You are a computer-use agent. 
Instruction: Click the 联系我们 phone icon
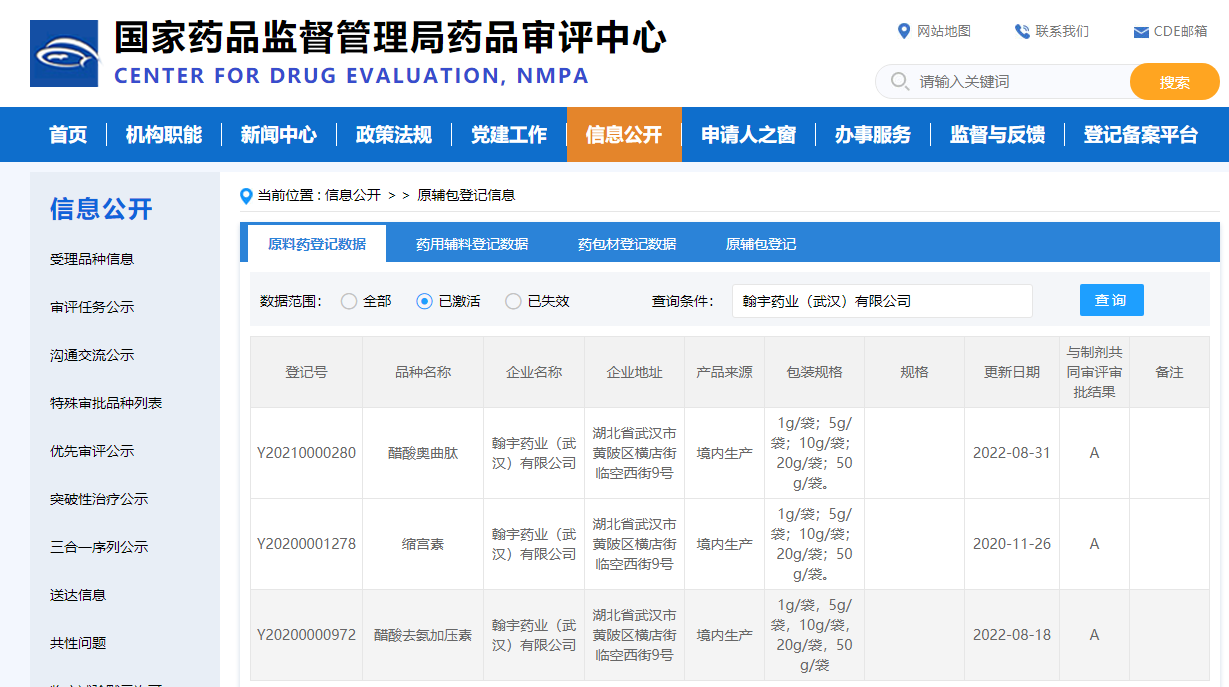pos(1021,30)
